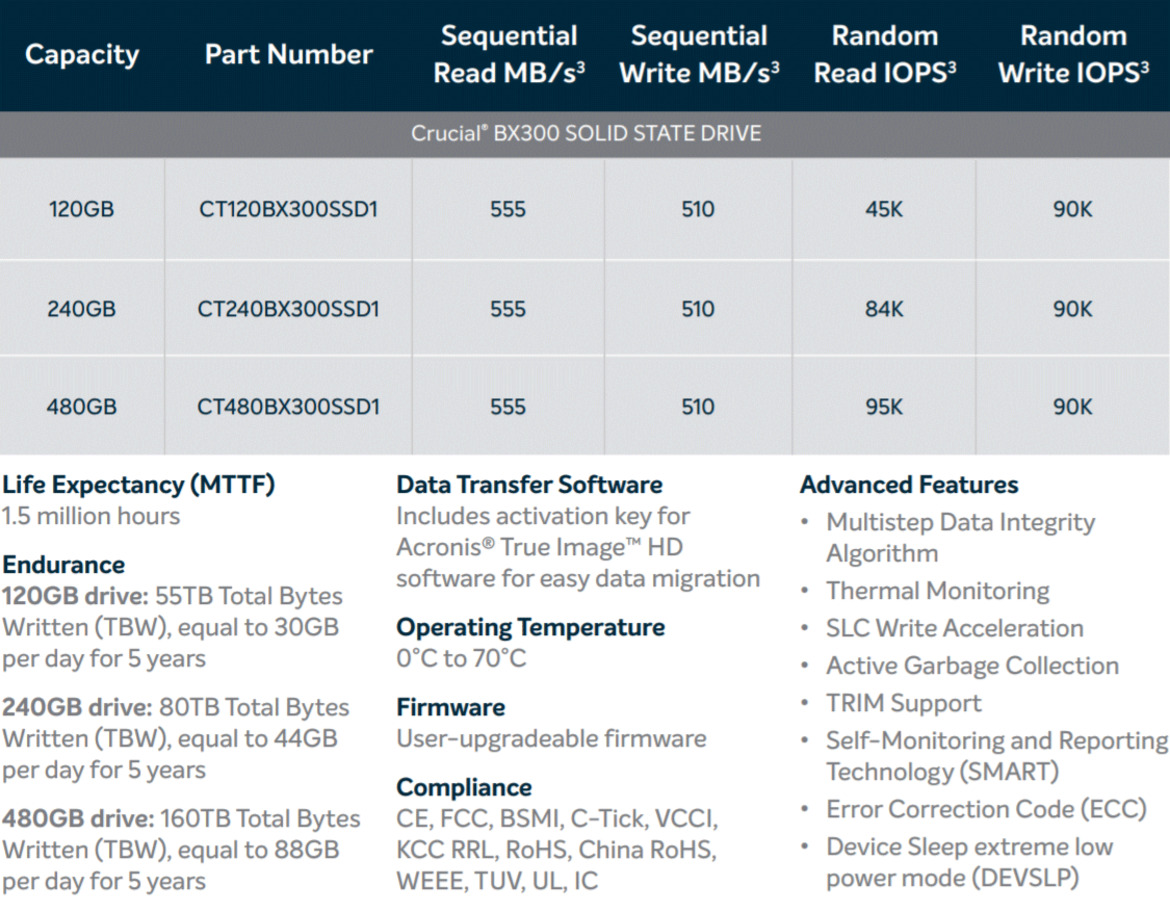1170x912 pixels.
Task: Select the 480GB capacity cell
Action: (81, 407)
